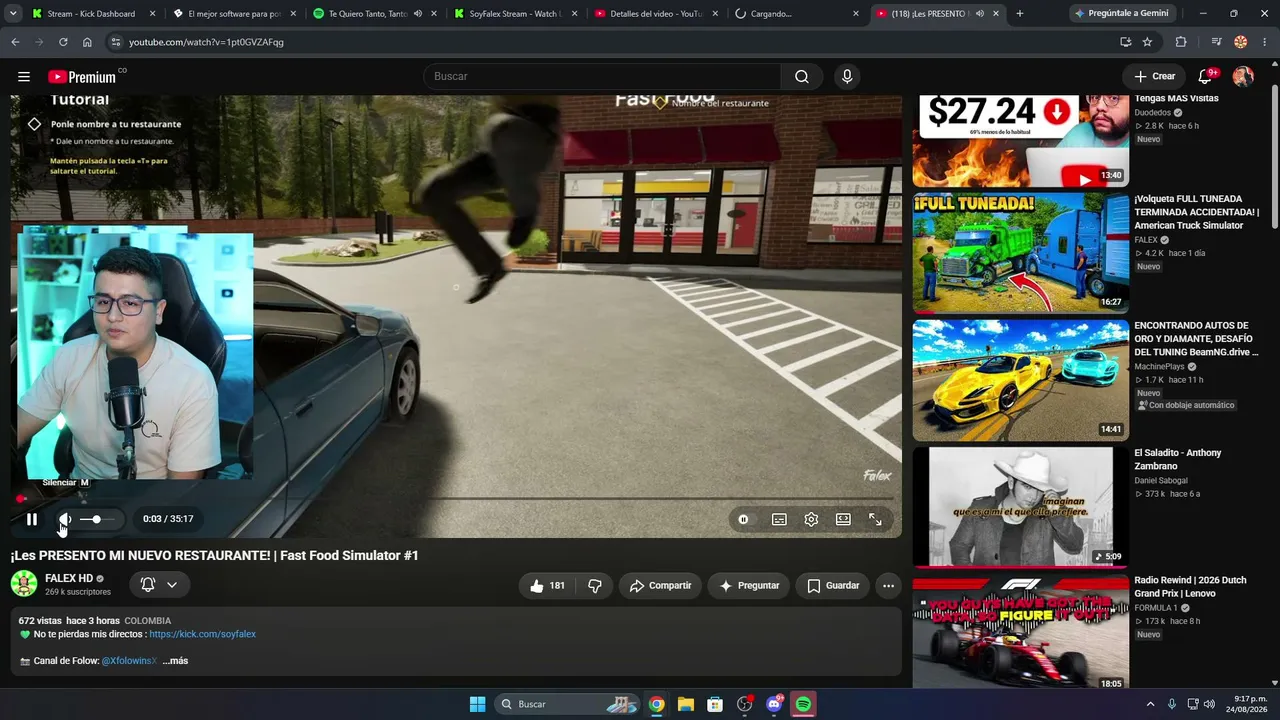This screenshot has height=720, width=1280.
Task: Open the @XfolowinsX channel link
Action: pyautogui.click(x=129, y=661)
